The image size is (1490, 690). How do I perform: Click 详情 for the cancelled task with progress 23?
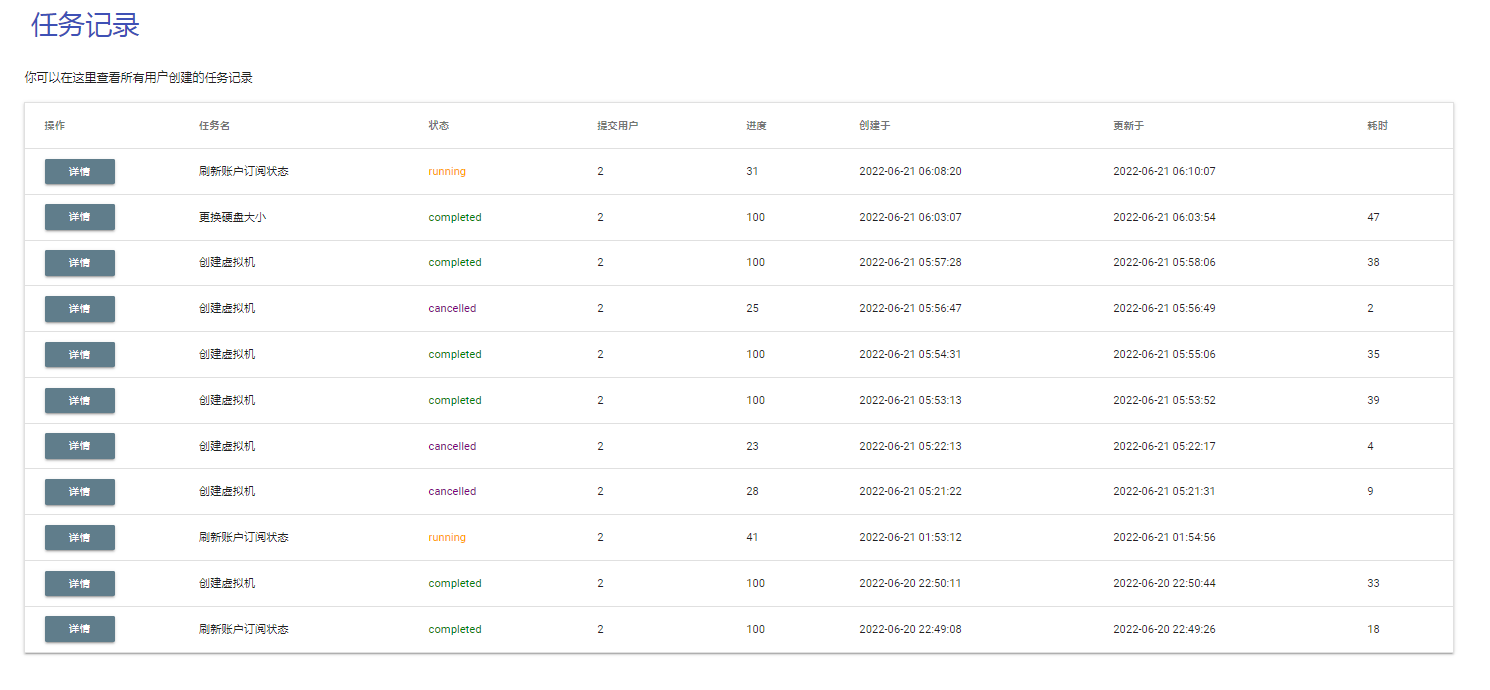coord(79,446)
